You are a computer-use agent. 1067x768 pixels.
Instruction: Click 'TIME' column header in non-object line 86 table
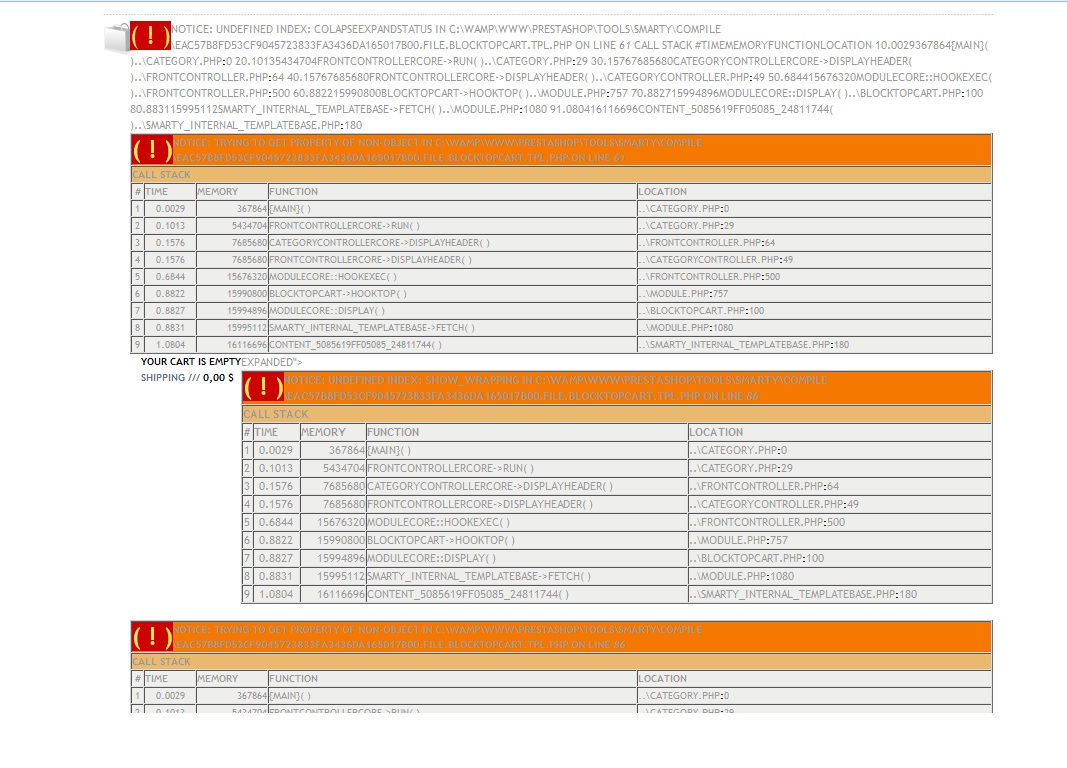point(156,679)
